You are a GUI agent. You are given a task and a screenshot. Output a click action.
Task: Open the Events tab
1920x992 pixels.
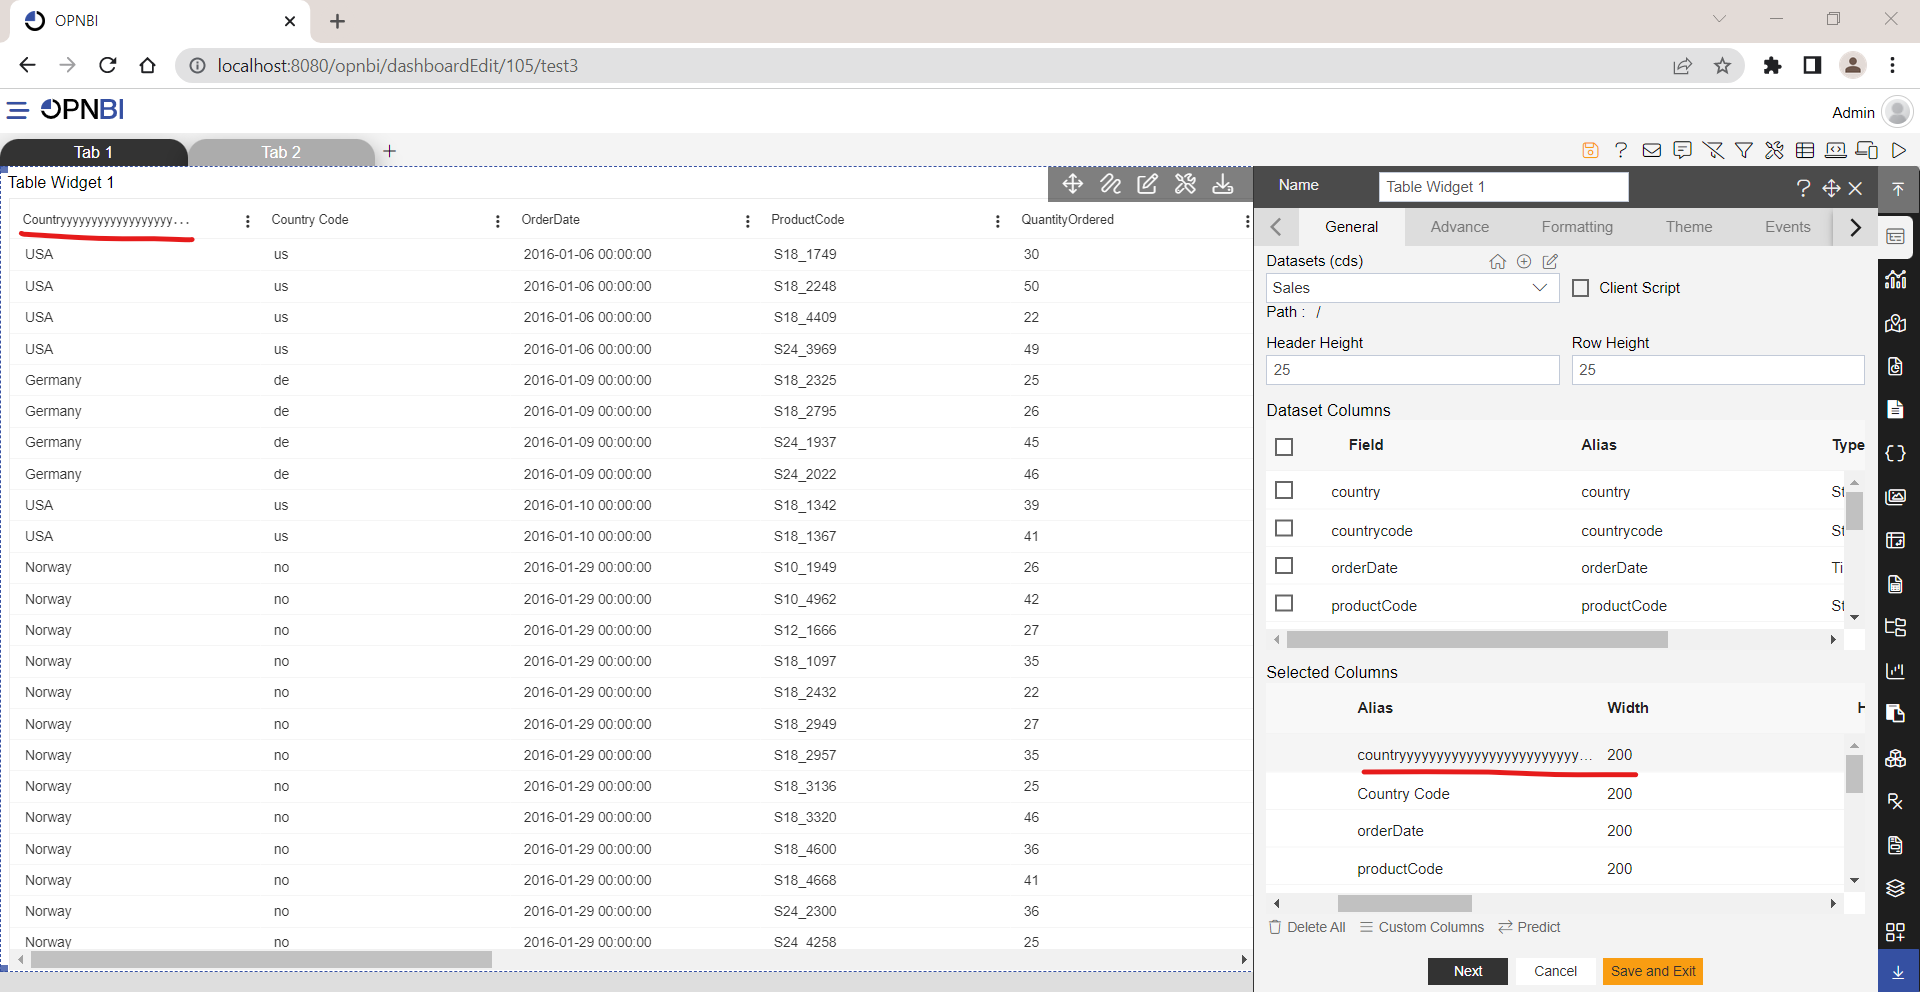pyautogui.click(x=1788, y=227)
